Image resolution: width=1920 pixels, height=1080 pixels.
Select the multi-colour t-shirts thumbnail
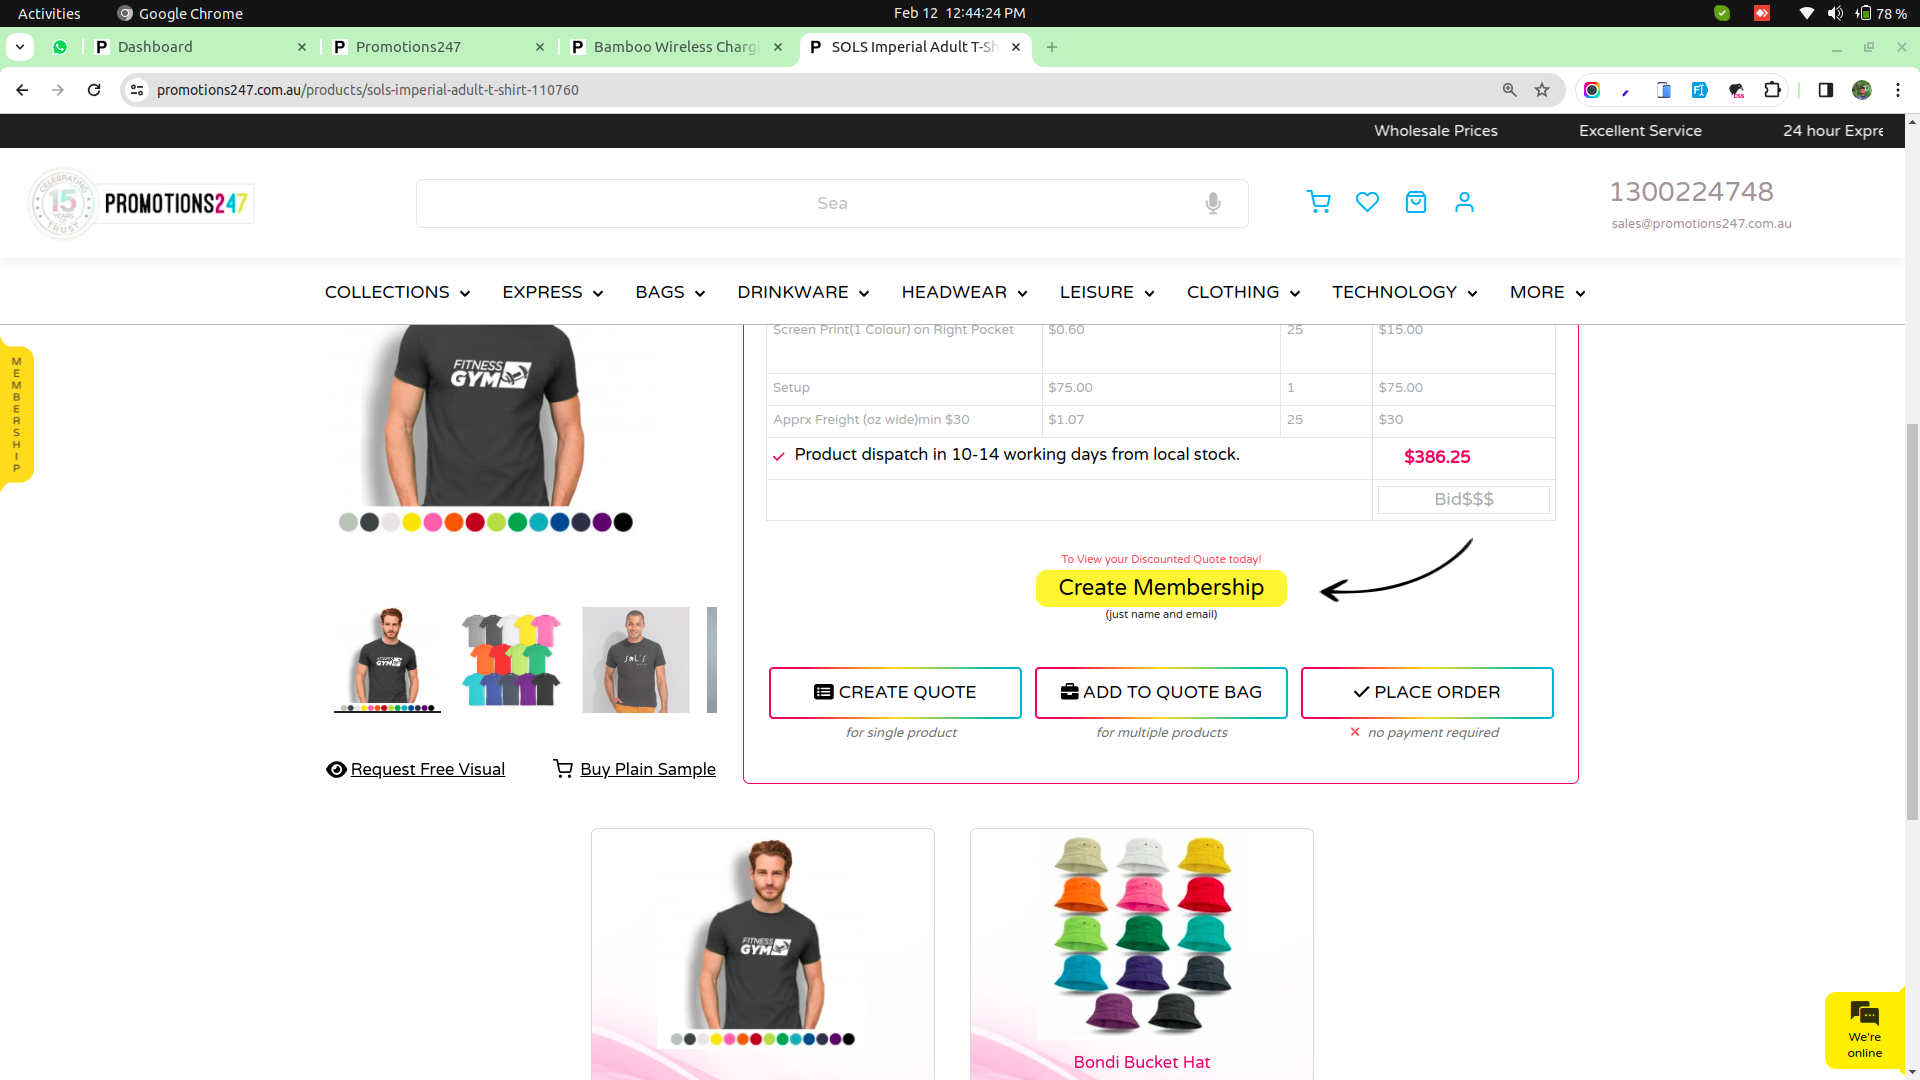[511, 659]
